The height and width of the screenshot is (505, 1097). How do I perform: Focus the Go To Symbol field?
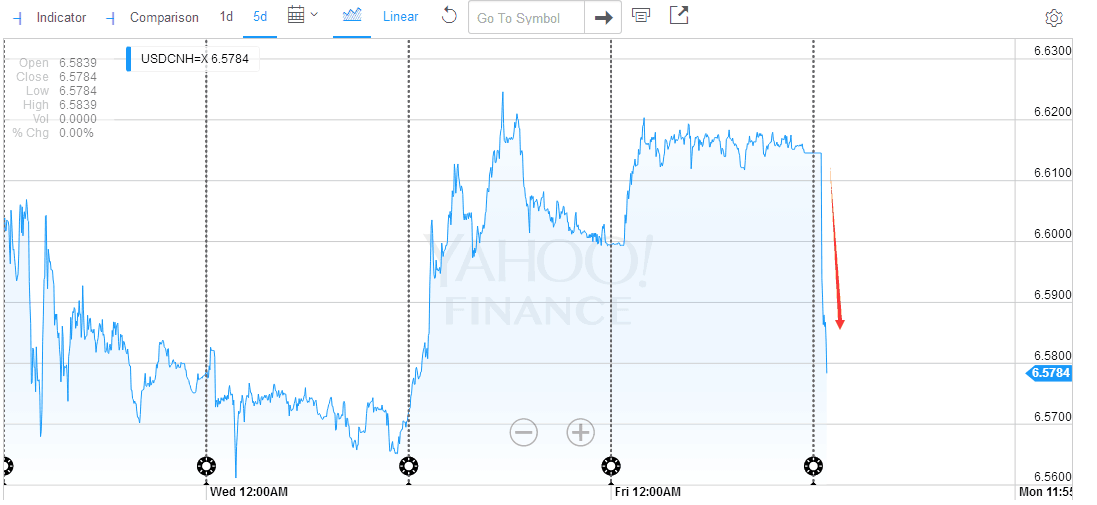[x=526, y=18]
